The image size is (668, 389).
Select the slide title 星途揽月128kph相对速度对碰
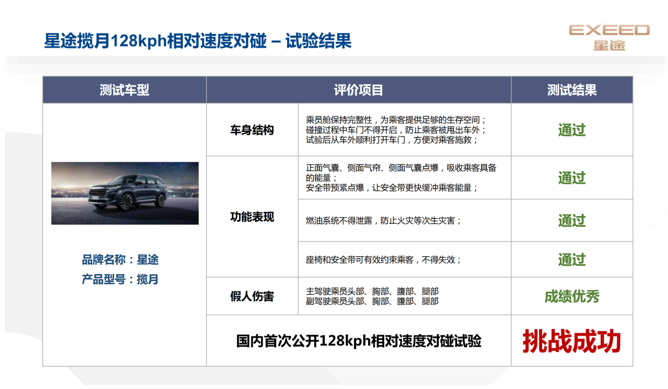[155, 41]
